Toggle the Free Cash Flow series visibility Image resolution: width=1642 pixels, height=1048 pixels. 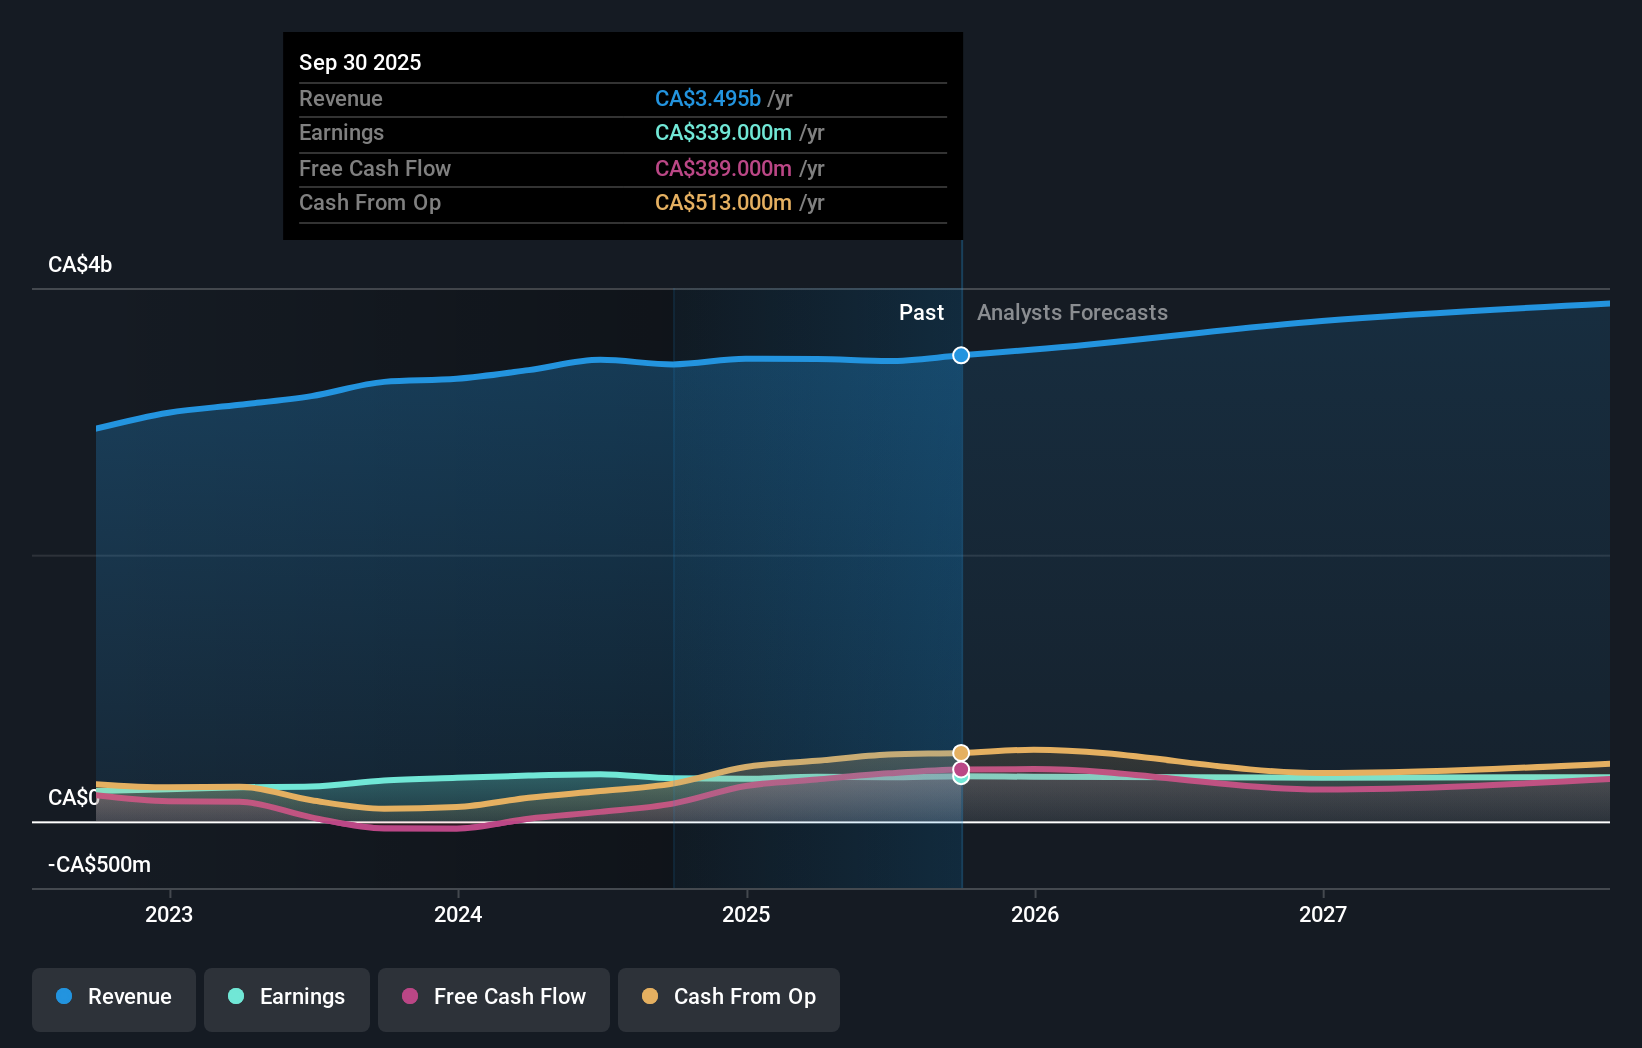(x=493, y=997)
